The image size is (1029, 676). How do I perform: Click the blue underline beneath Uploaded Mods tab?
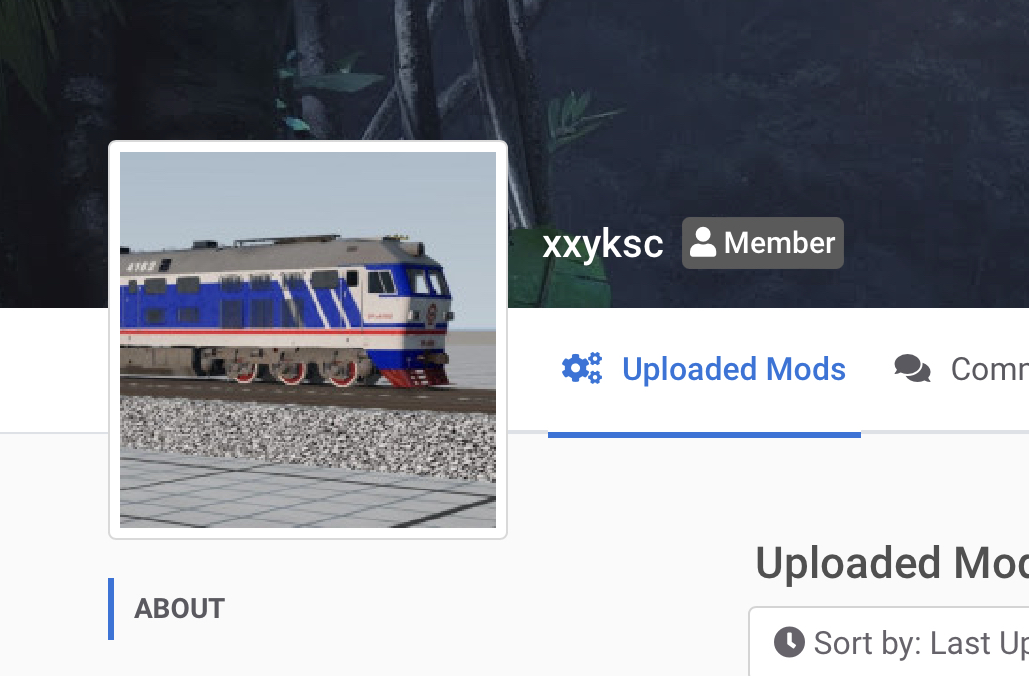(x=704, y=434)
